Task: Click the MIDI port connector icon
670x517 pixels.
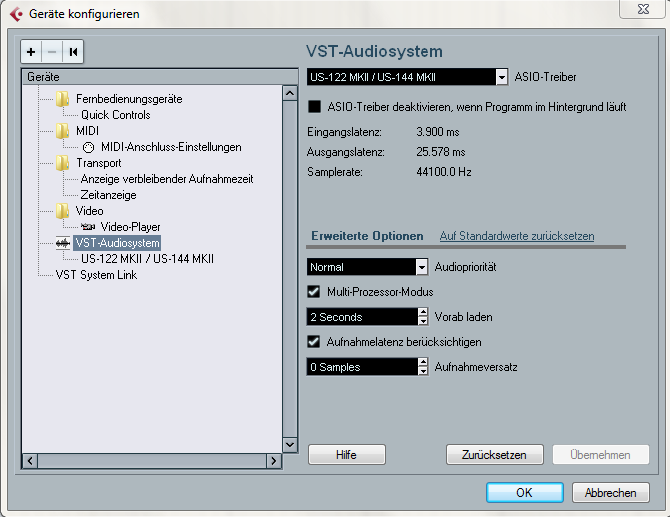Action: point(88,147)
